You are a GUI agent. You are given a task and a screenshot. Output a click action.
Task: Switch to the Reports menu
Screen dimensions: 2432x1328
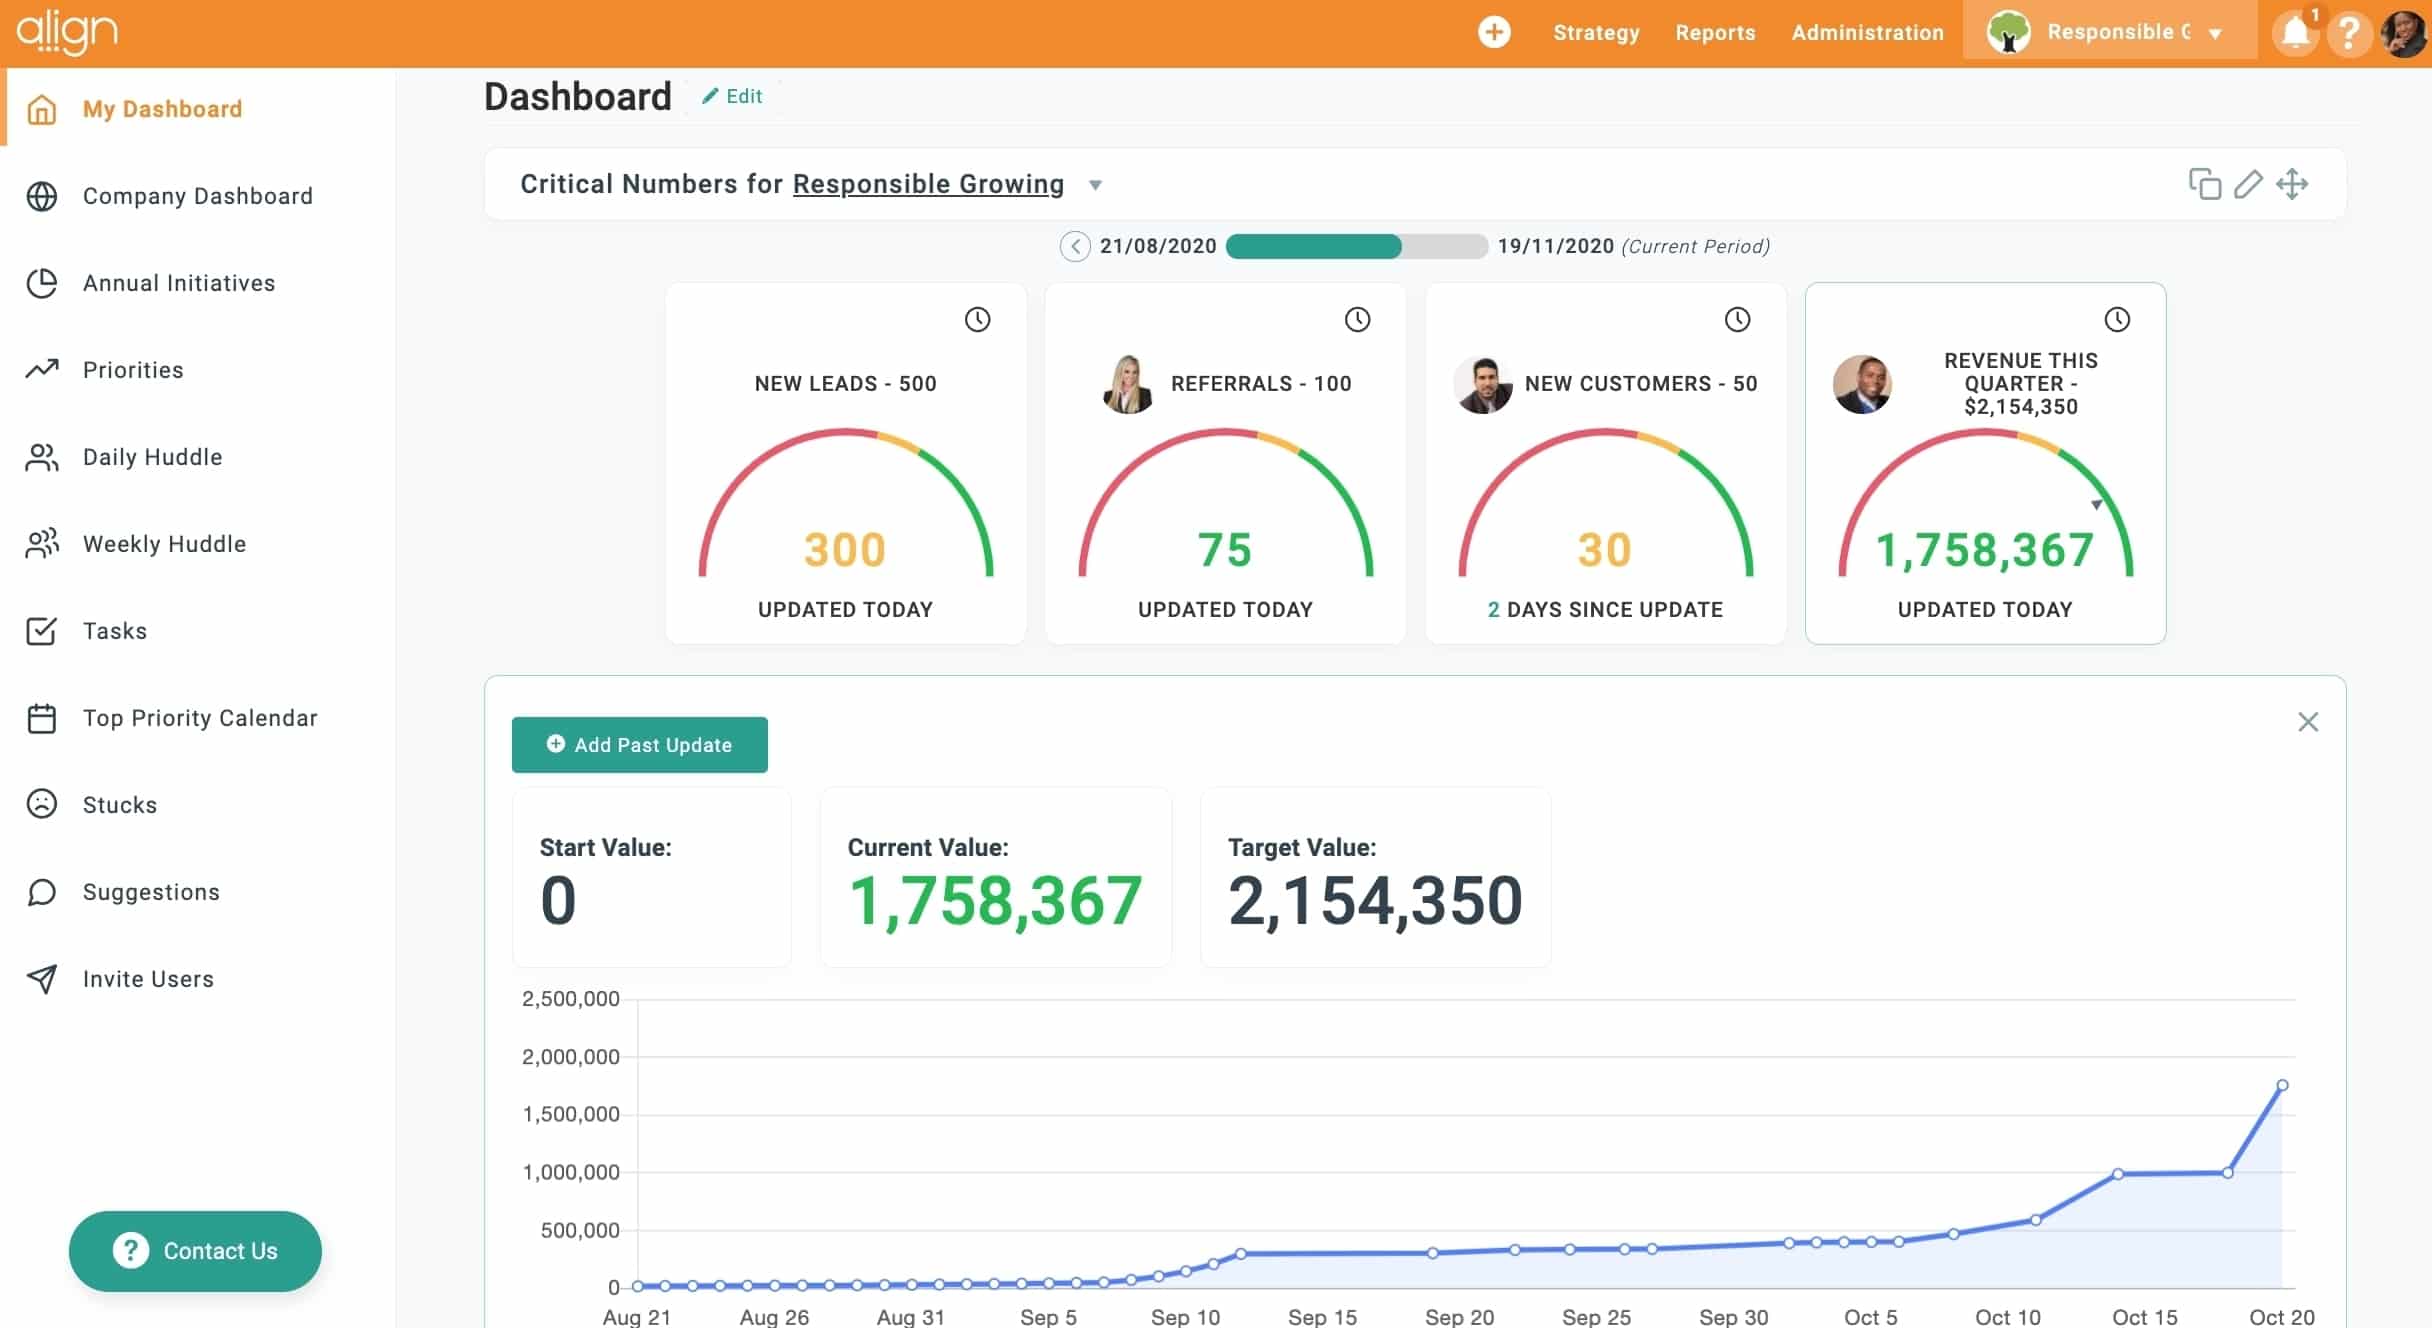point(1715,32)
